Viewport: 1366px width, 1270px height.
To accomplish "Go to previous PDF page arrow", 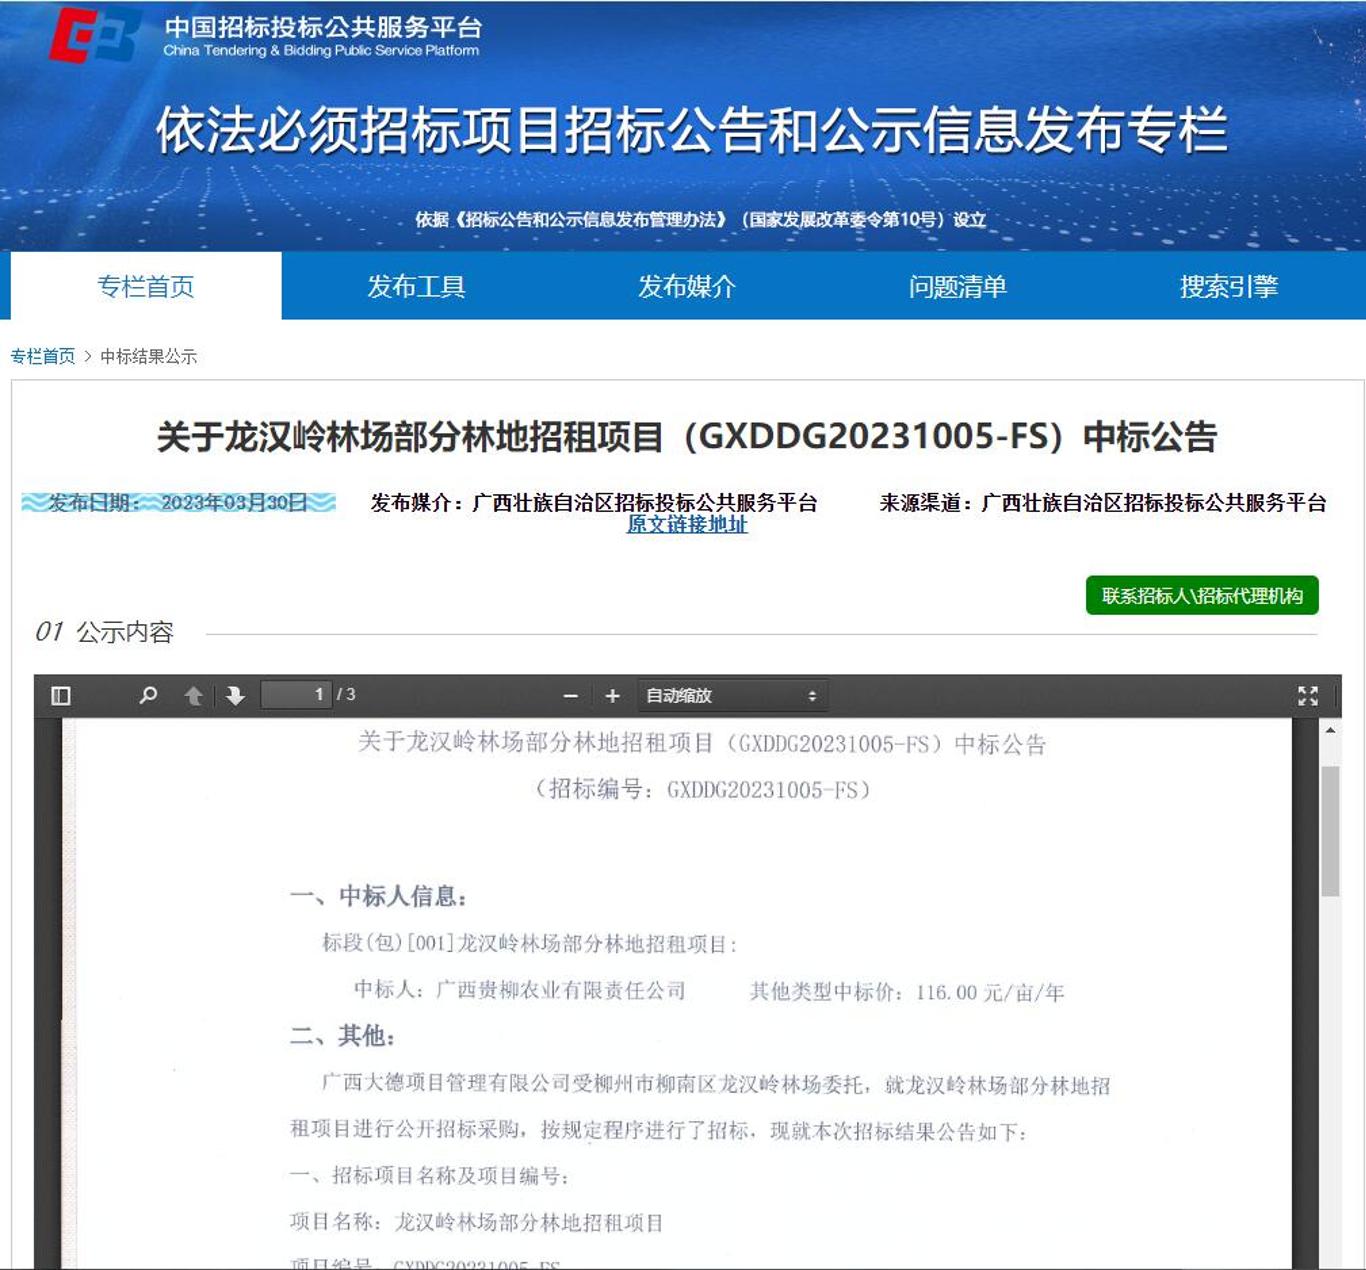I will (193, 695).
